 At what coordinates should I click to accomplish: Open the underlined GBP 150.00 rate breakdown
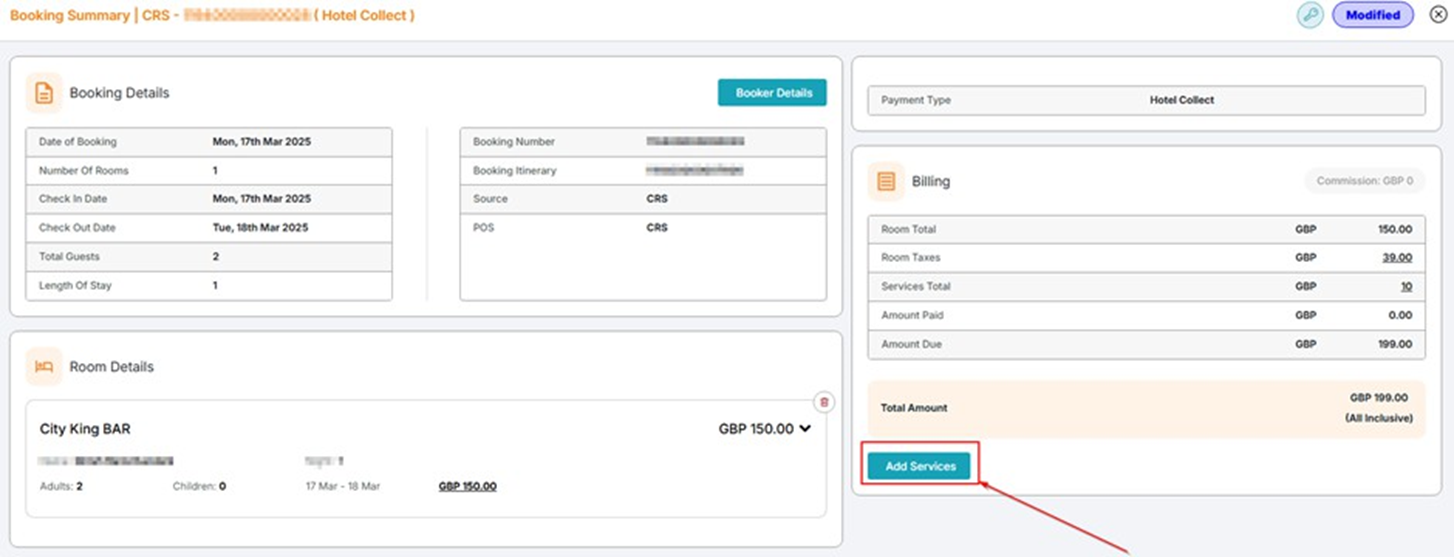[467, 486]
